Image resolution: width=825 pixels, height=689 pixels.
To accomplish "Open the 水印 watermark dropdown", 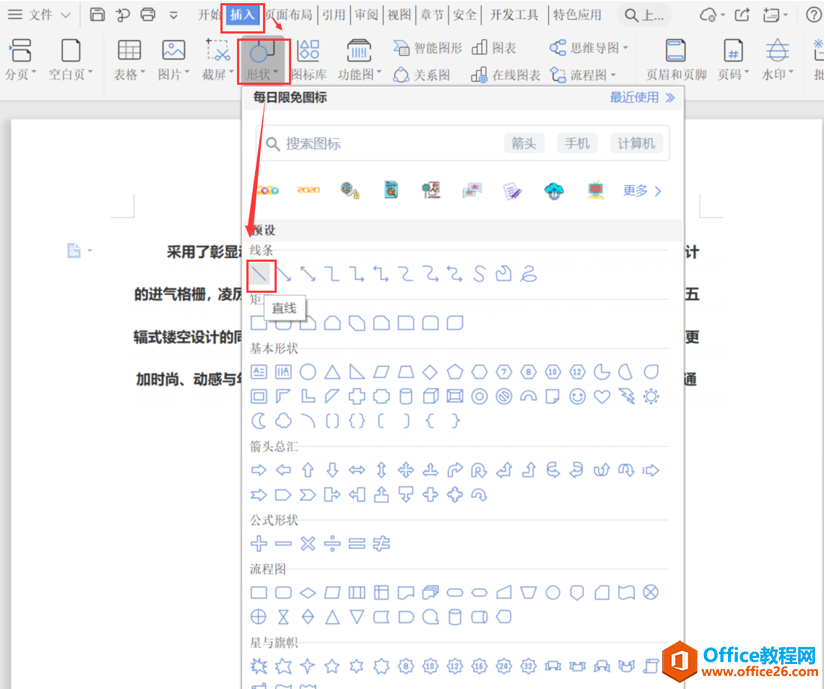I will 777,60.
